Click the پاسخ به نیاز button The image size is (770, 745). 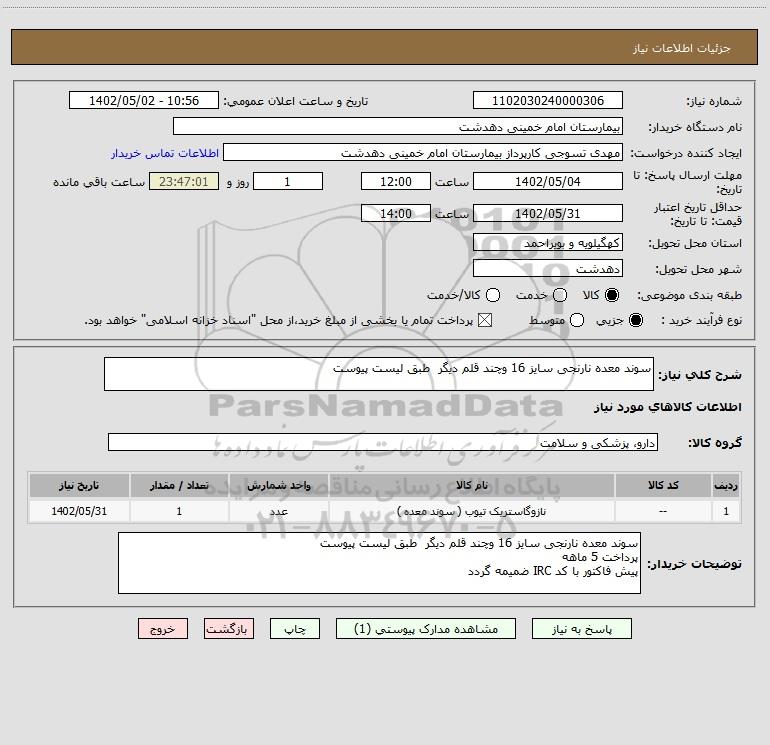pyautogui.click(x=581, y=629)
